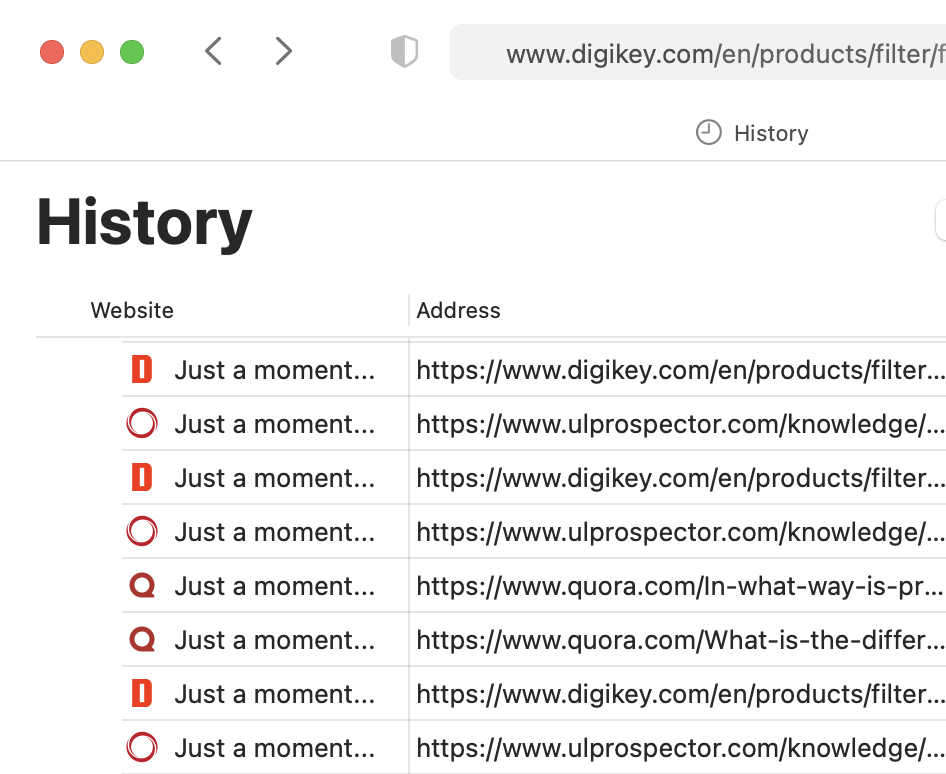Click the Quora favicon for the What-is-the-differ entry

pos(142,640)
